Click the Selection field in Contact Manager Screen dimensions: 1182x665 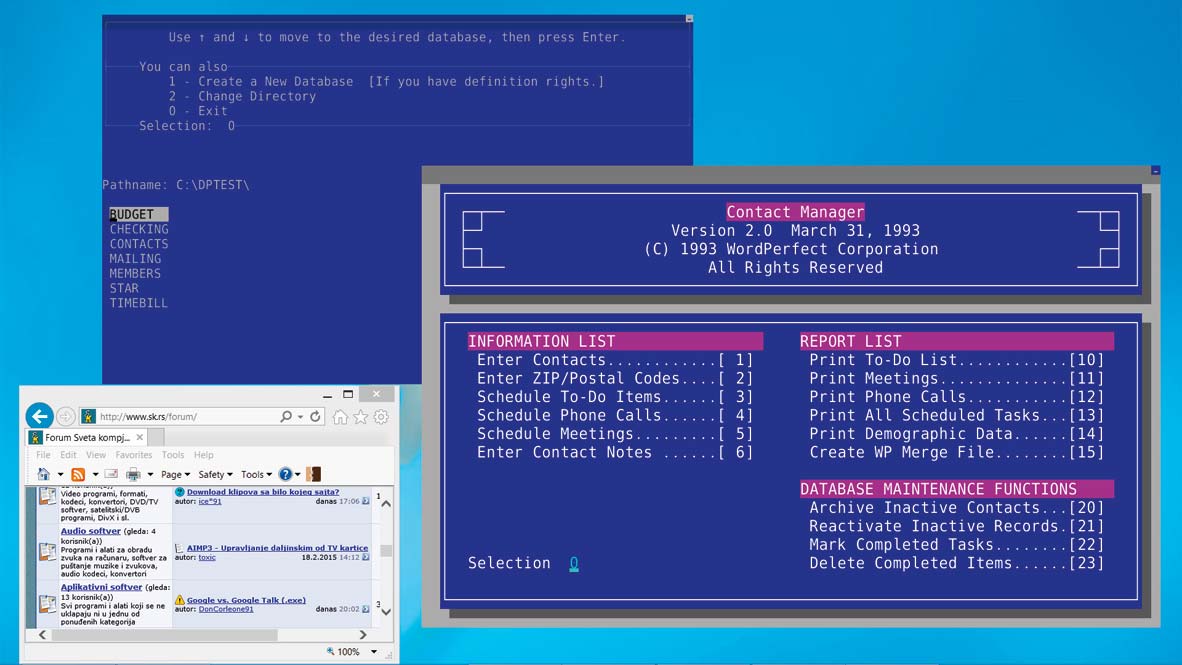(574, 563)
